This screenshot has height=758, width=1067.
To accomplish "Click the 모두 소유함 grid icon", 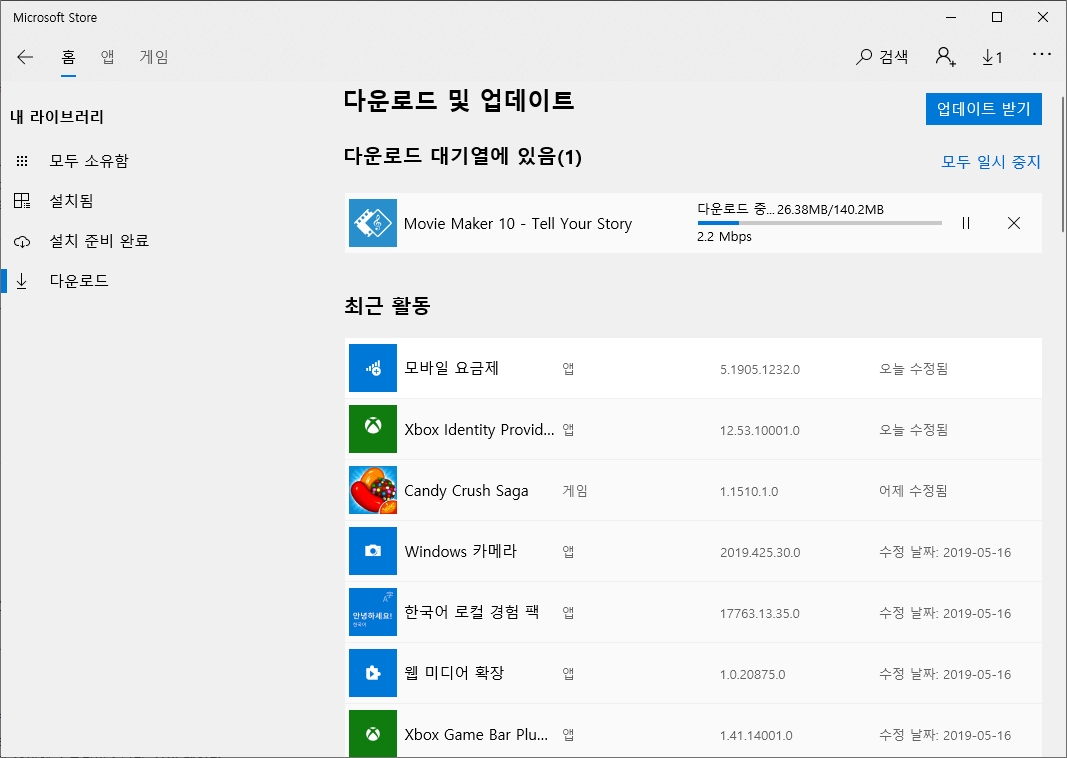I will click(22, 161).
